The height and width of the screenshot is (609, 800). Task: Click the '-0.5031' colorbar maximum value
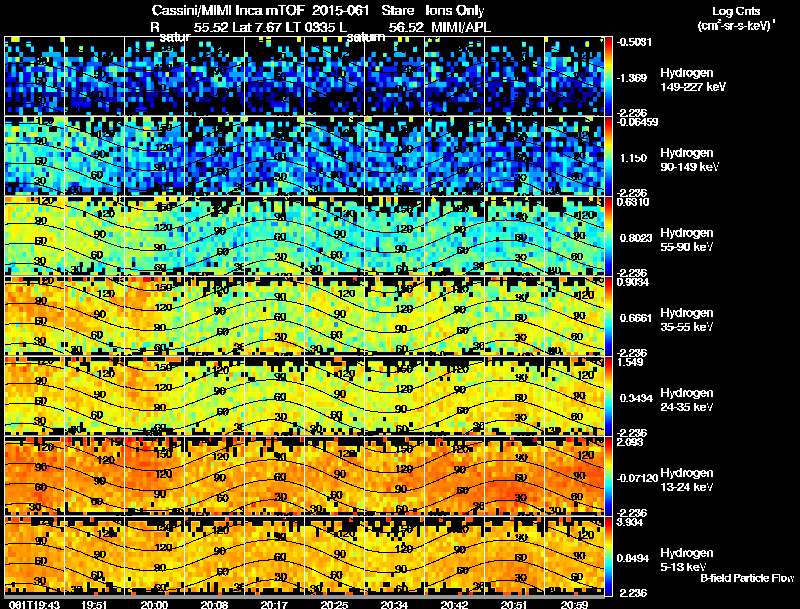tap(635, 42)
